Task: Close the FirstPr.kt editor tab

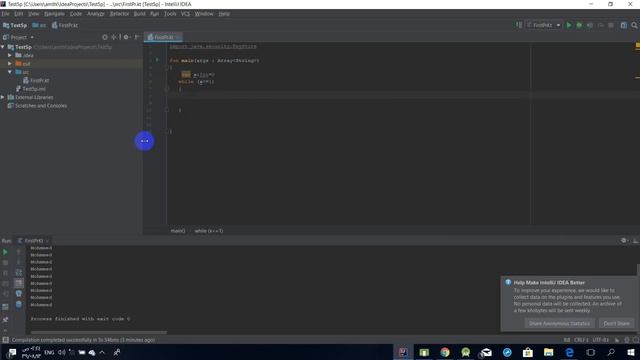Action: (178, 37)
